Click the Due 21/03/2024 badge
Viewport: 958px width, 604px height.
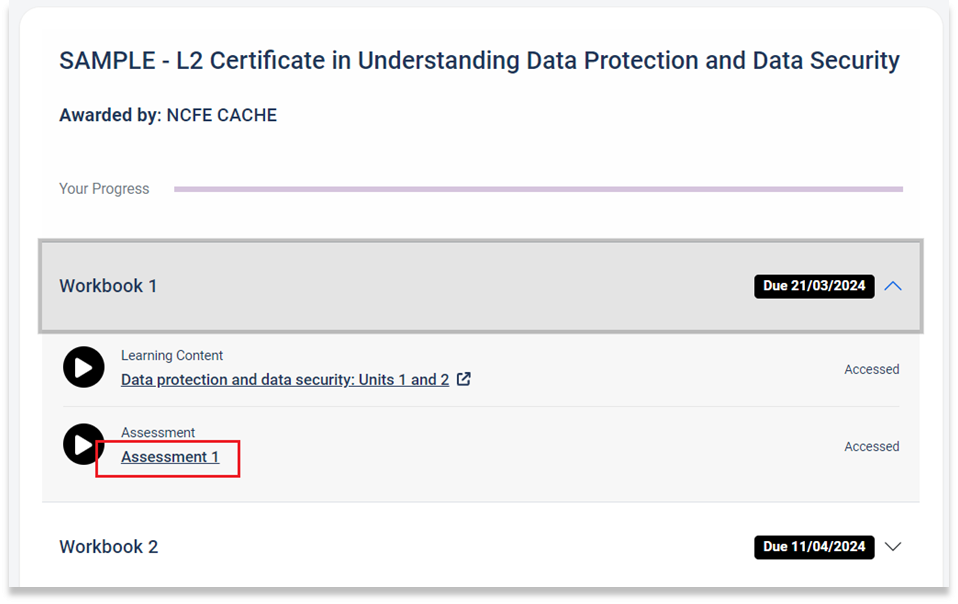pyautogui.click(x=814, y=286)
